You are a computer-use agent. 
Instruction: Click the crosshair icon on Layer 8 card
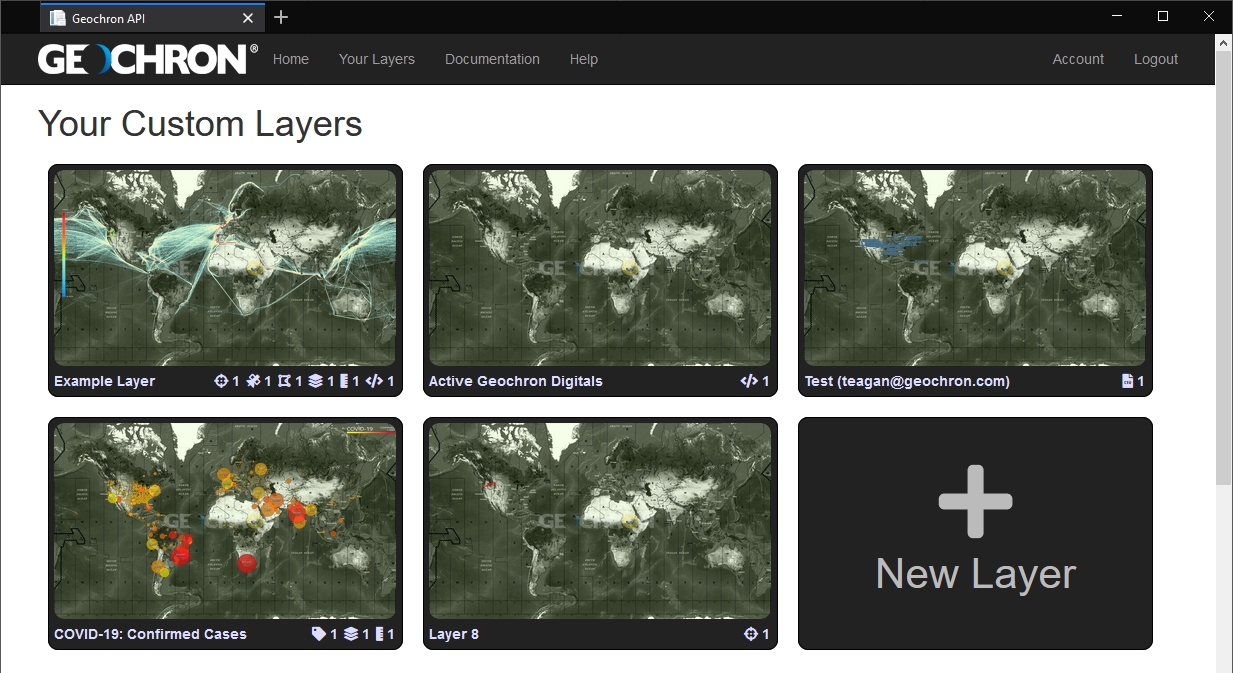point(751,634)
